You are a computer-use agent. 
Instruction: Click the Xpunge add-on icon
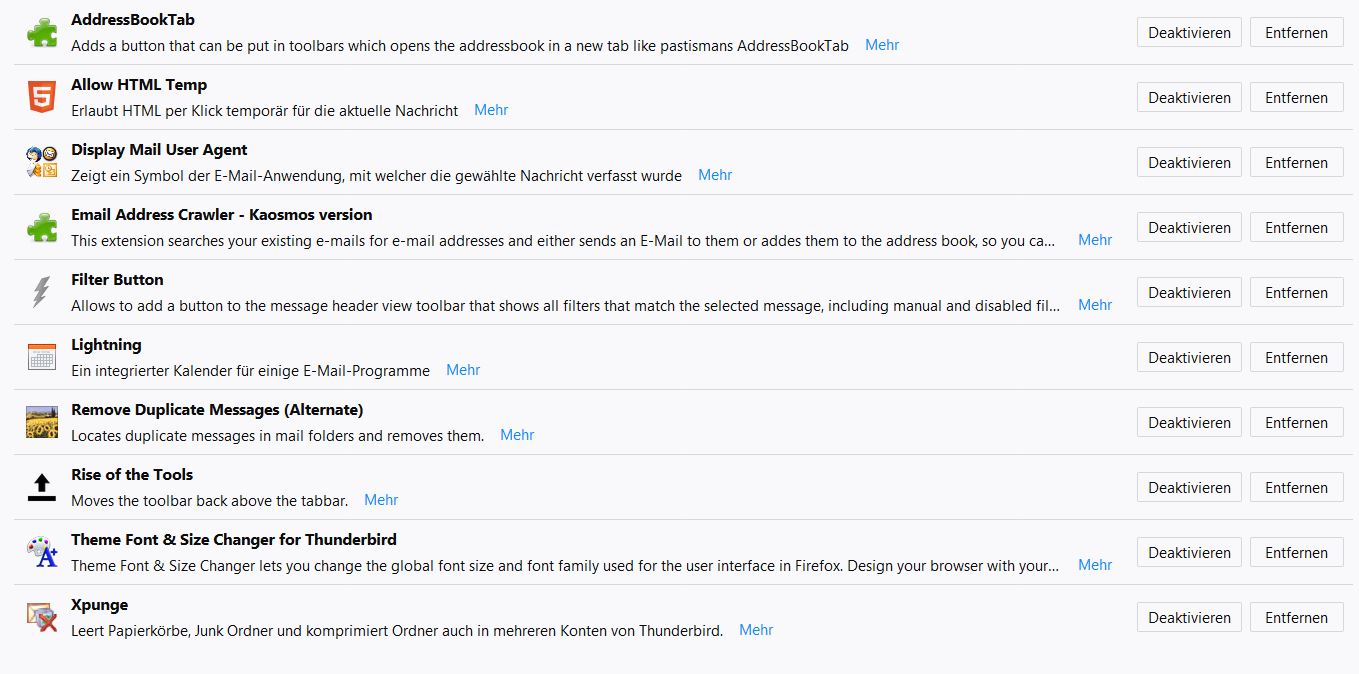(x=42, y=617)
